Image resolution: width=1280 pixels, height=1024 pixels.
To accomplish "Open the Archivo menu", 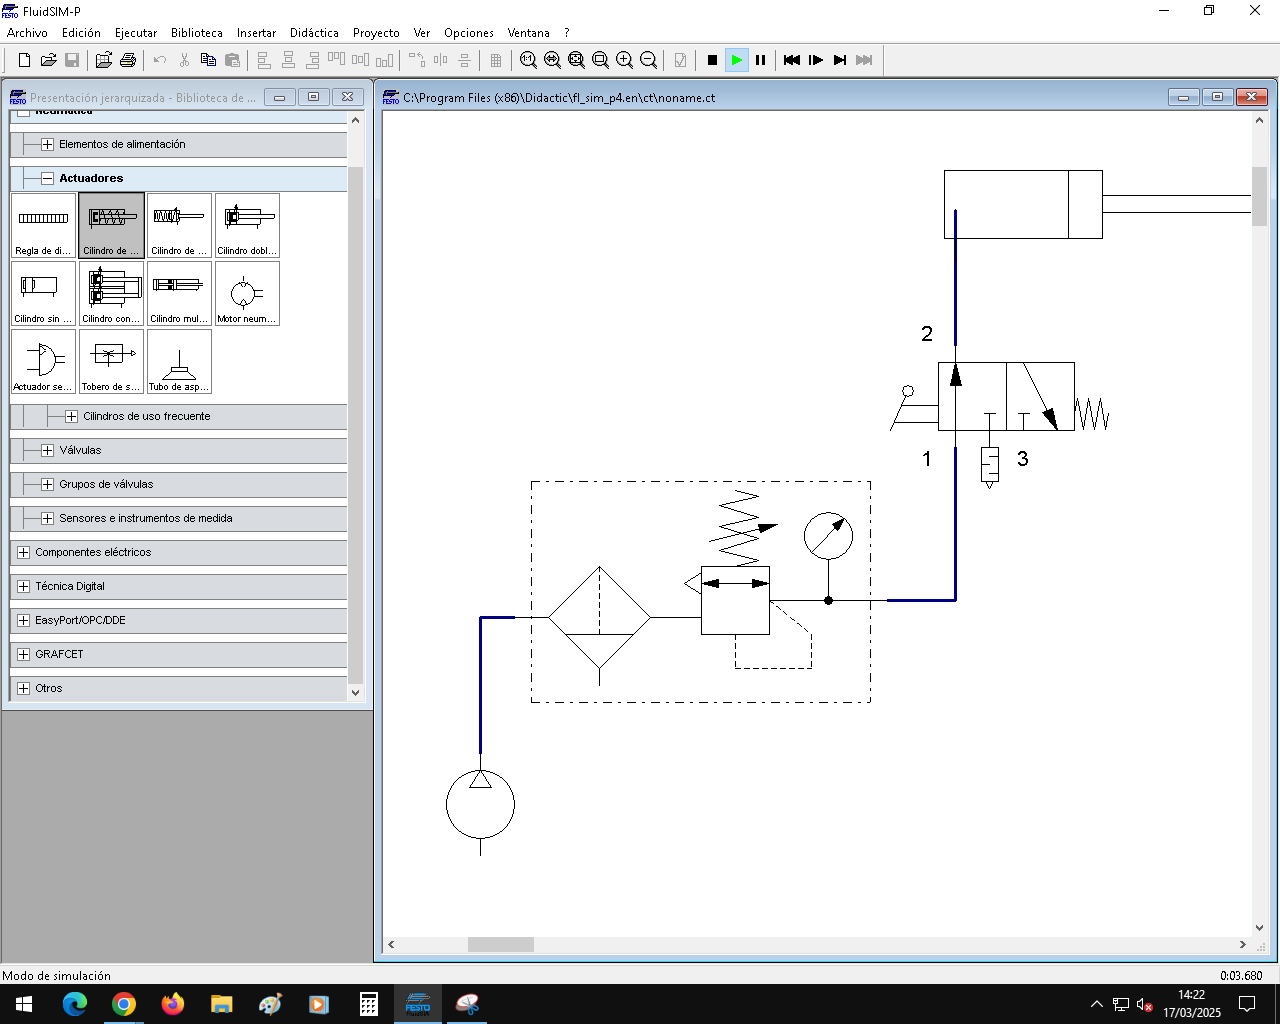I will click(27, 33).
